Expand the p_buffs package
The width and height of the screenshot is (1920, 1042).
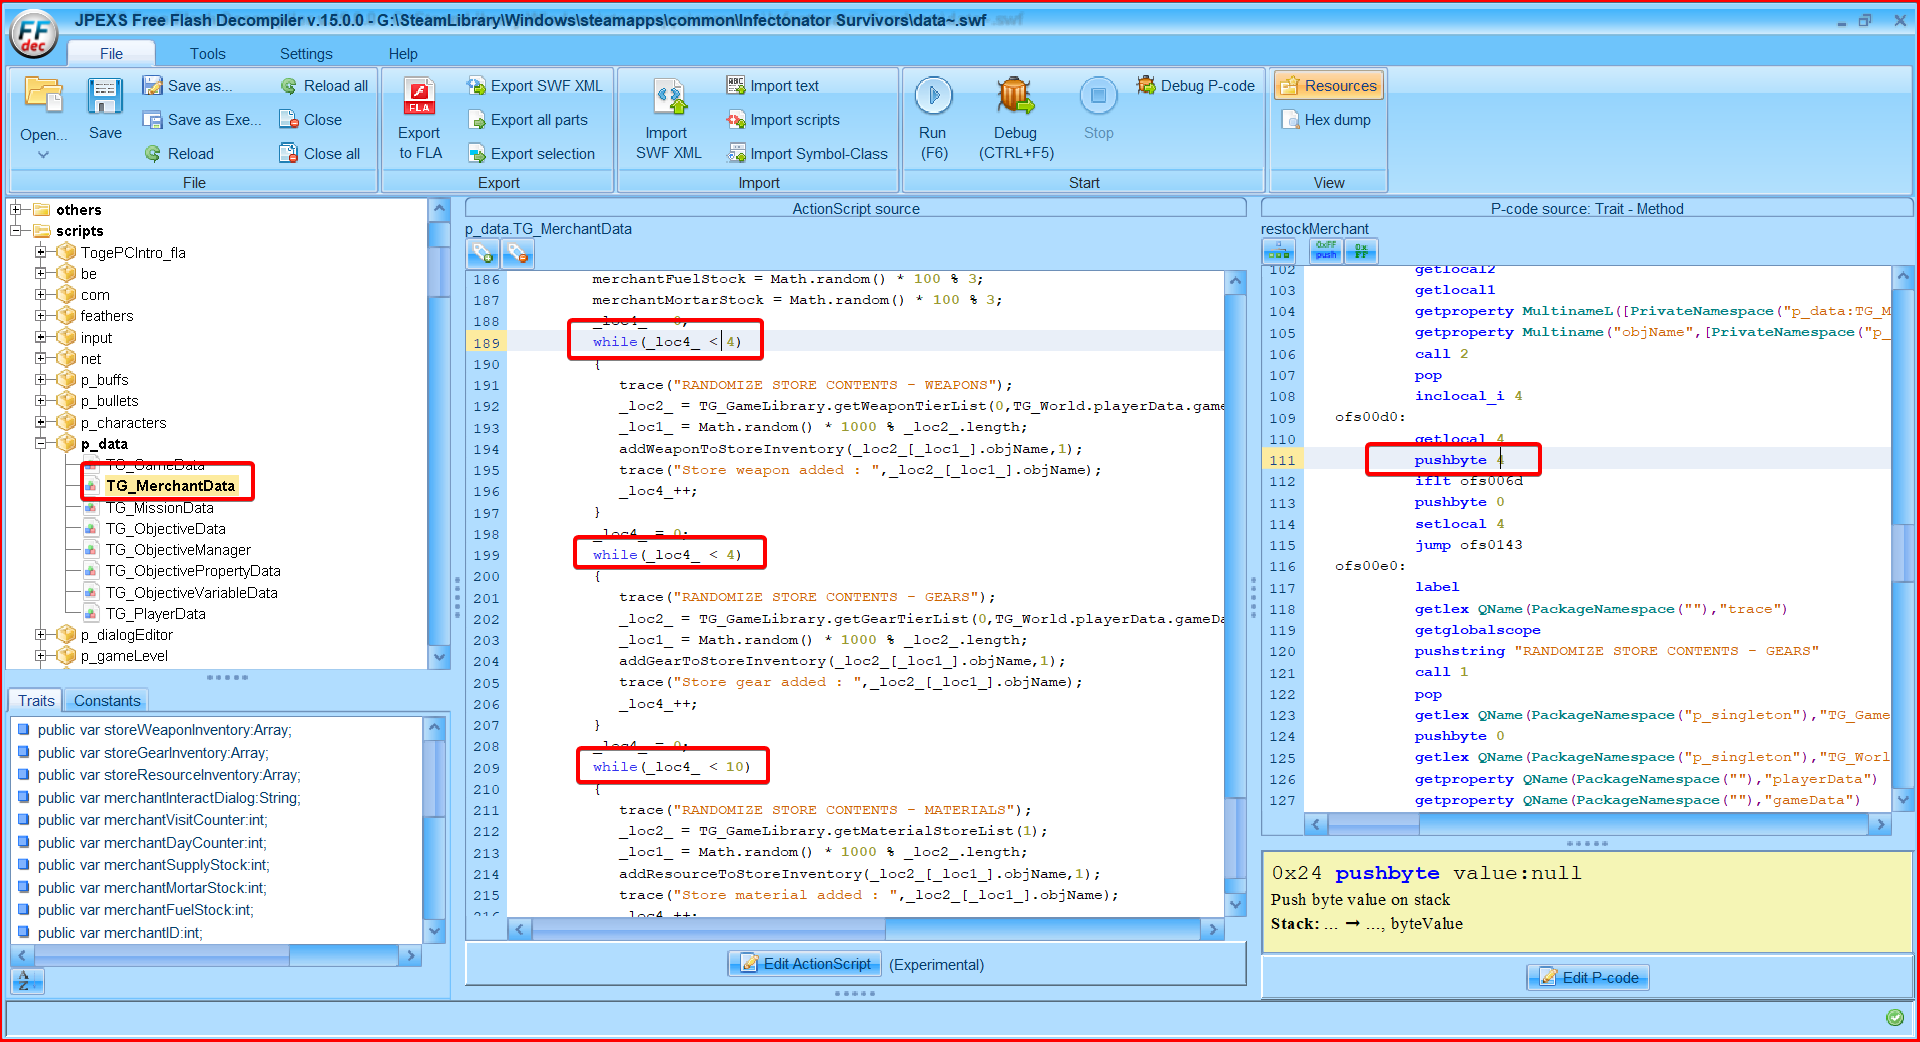[41, 379]
